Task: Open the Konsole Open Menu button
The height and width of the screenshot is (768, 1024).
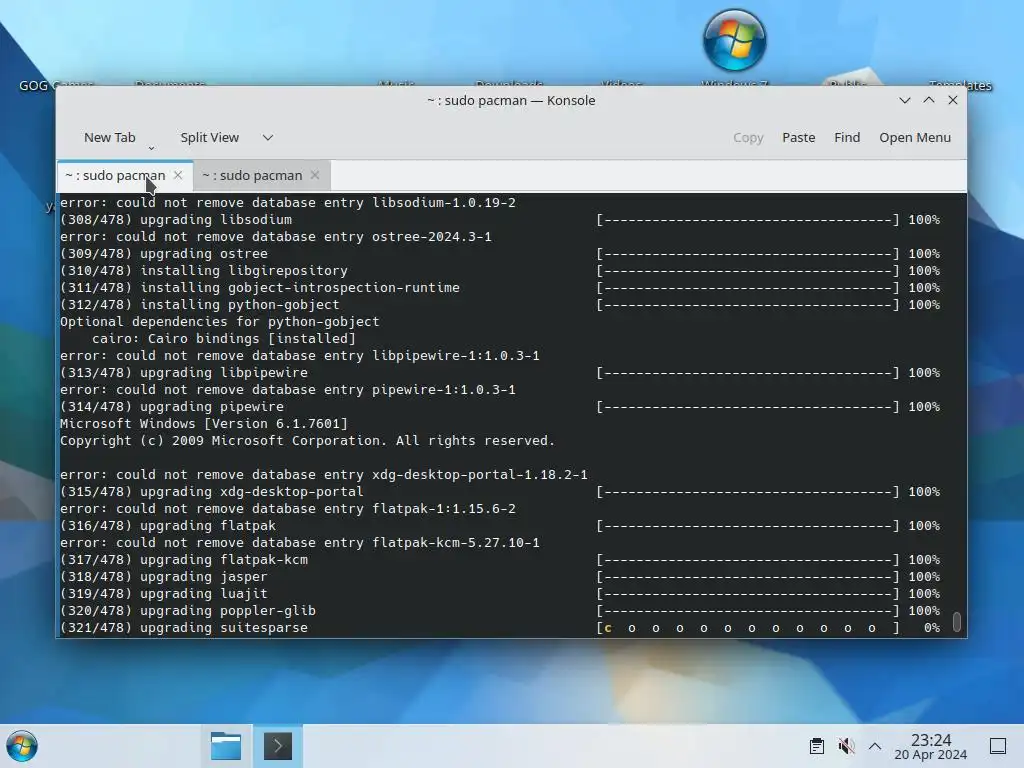Action: coord(915,138)
